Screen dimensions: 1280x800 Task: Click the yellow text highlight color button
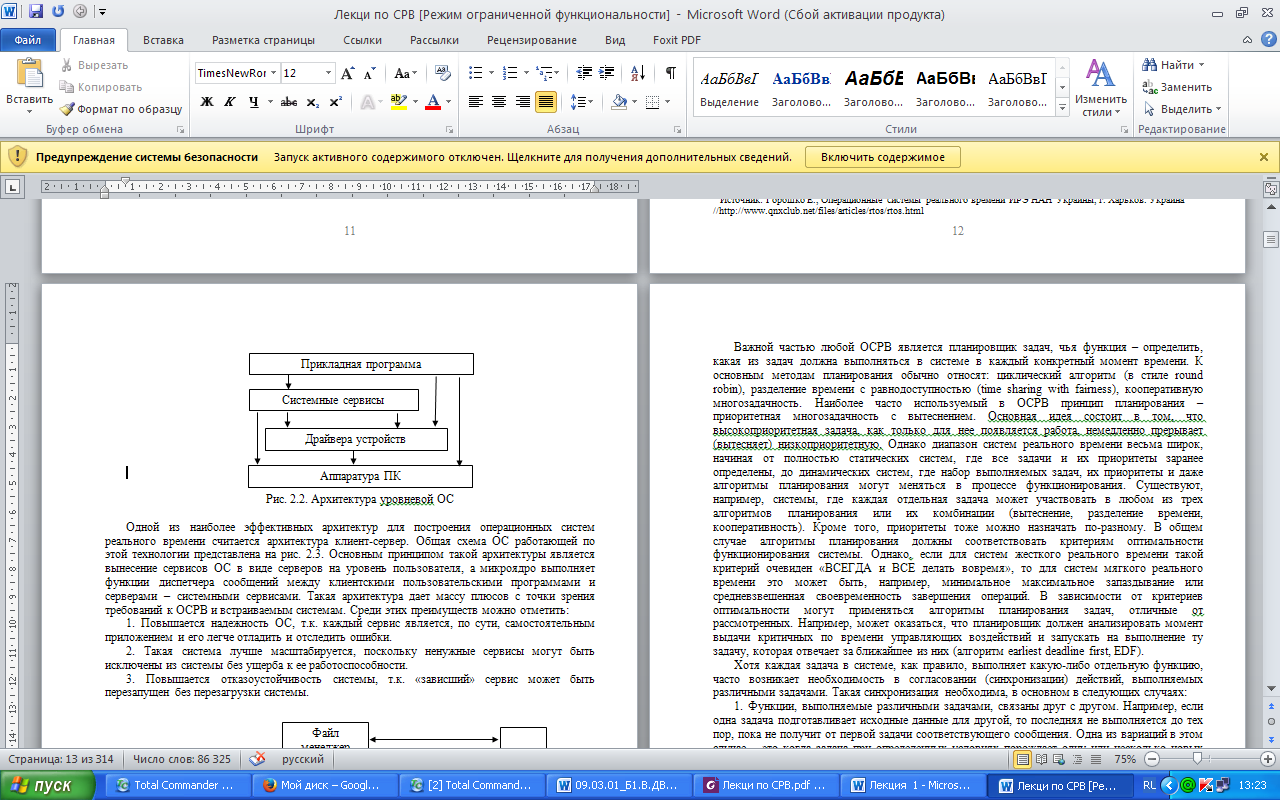398,102
